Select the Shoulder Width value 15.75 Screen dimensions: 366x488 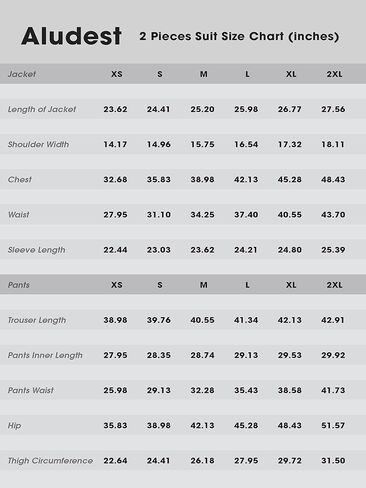tap(202, 144)
